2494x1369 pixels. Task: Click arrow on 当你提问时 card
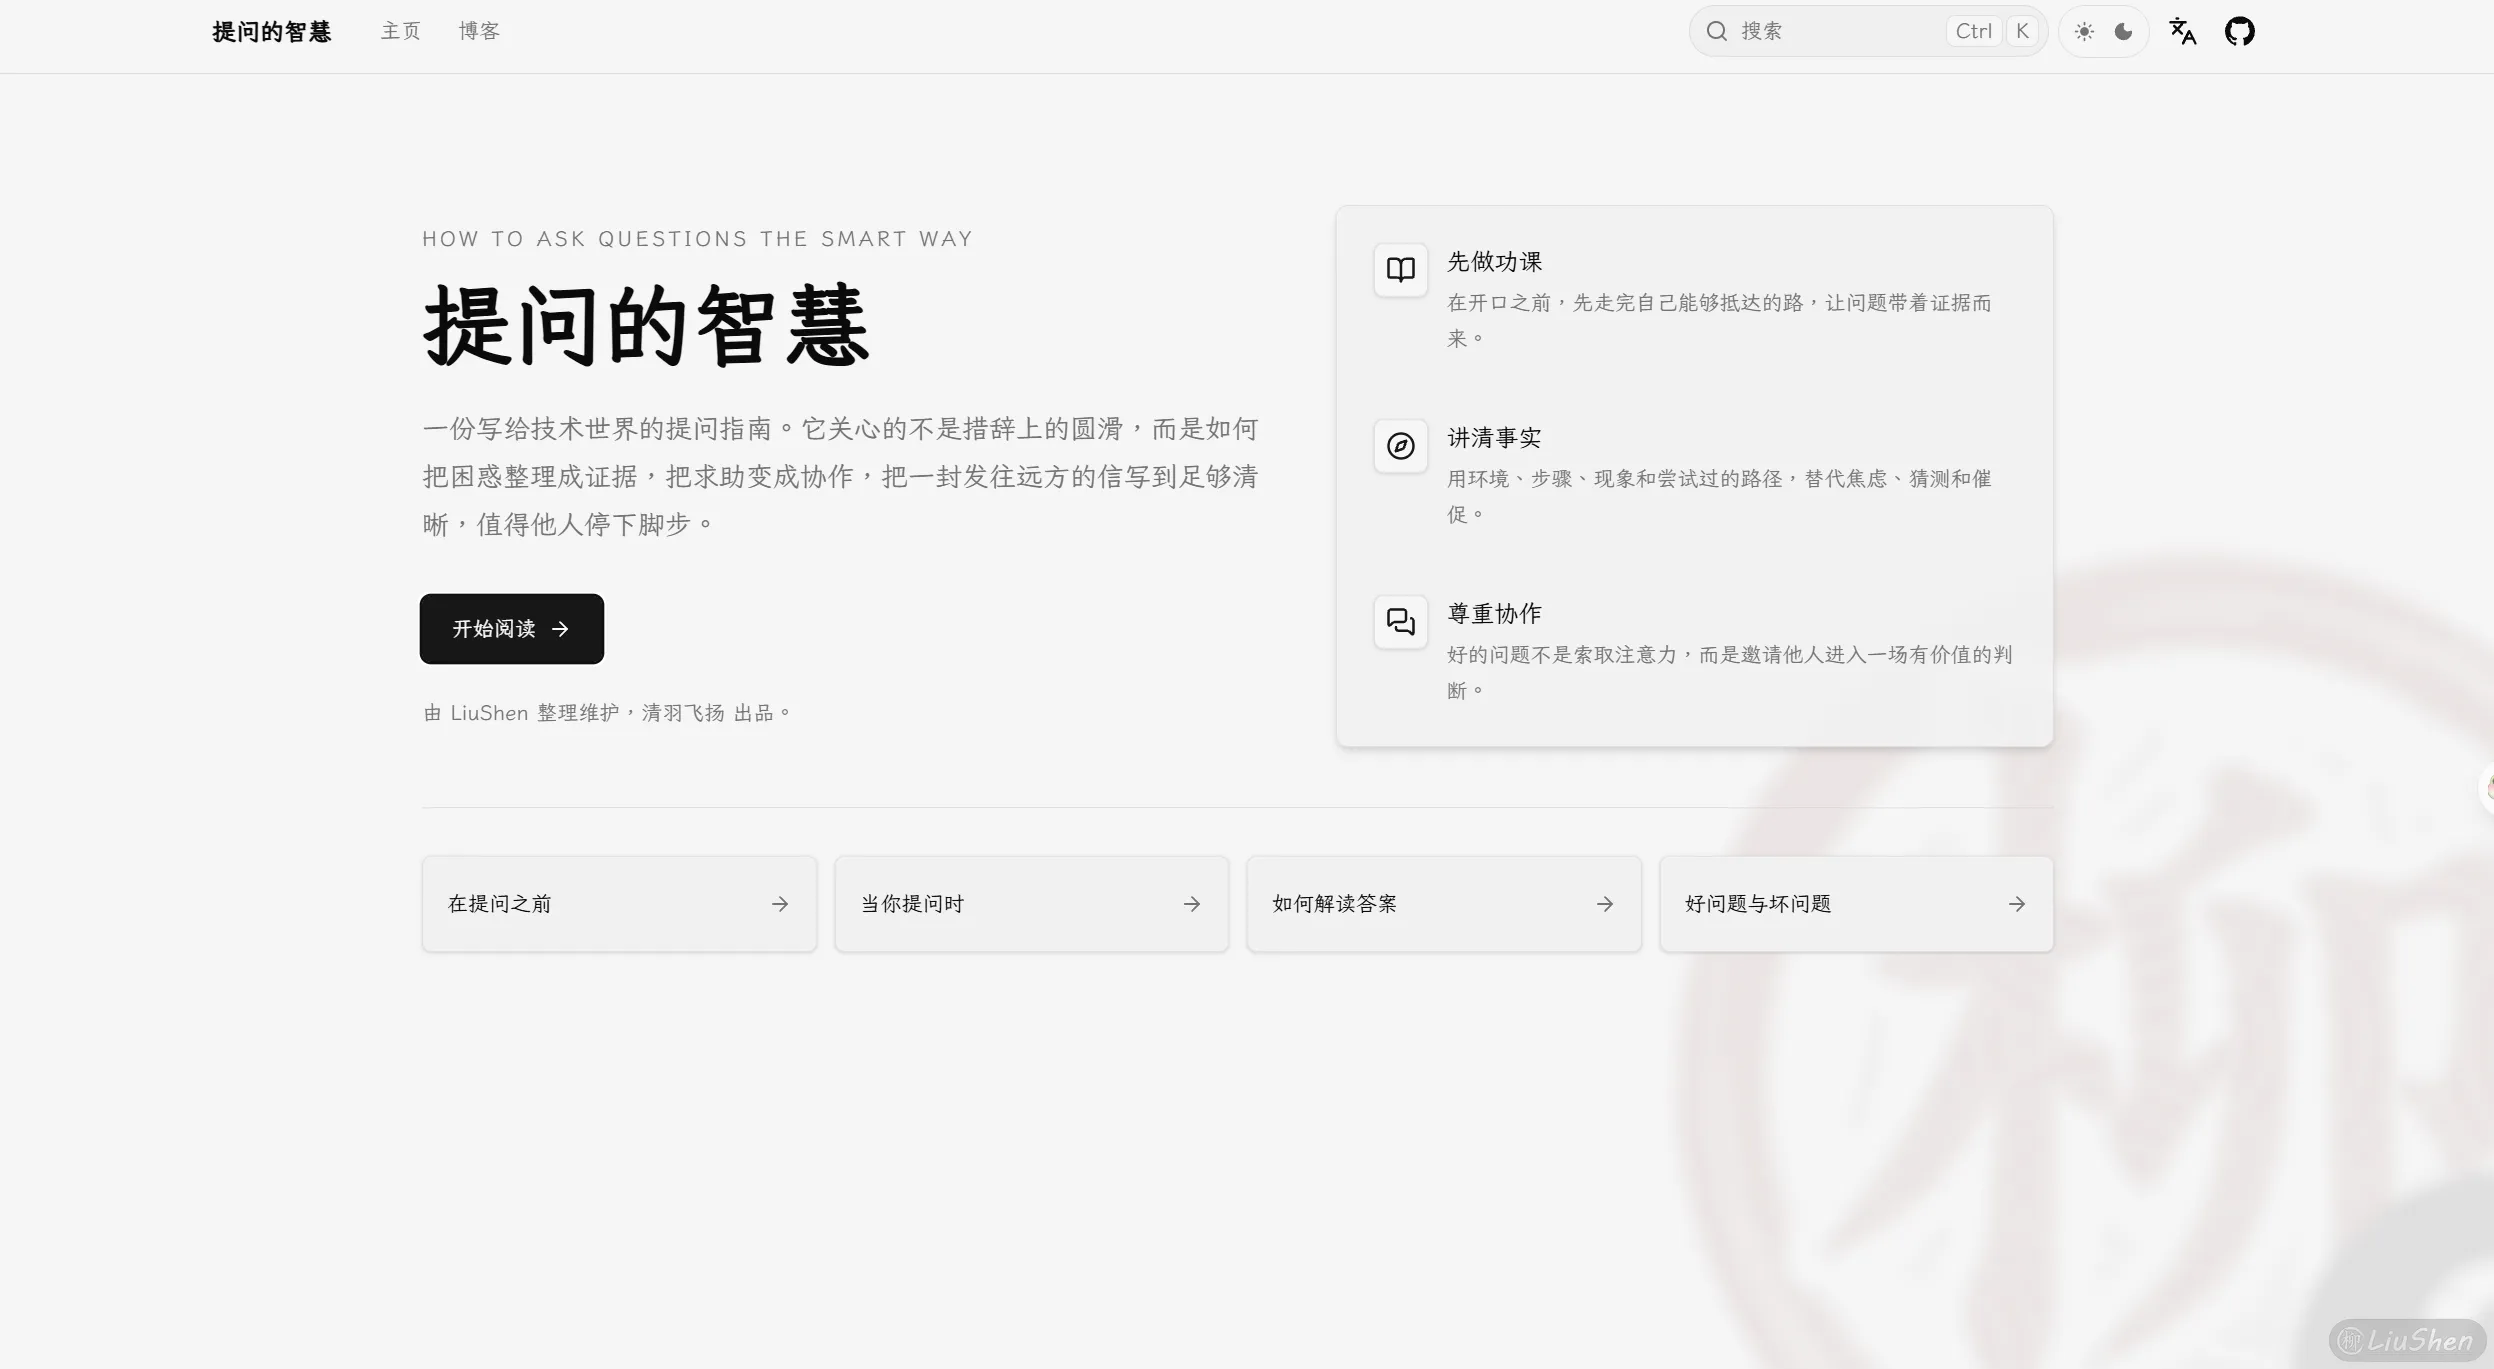(x=1192, y=904)
